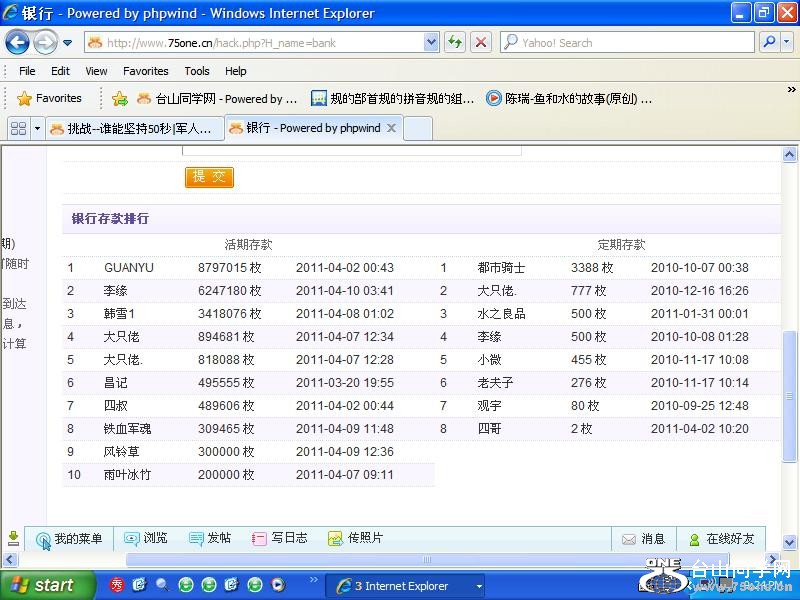This screenshot has height=600, width=800.
Task: Open the Tools menu
Action: [197, 71]
